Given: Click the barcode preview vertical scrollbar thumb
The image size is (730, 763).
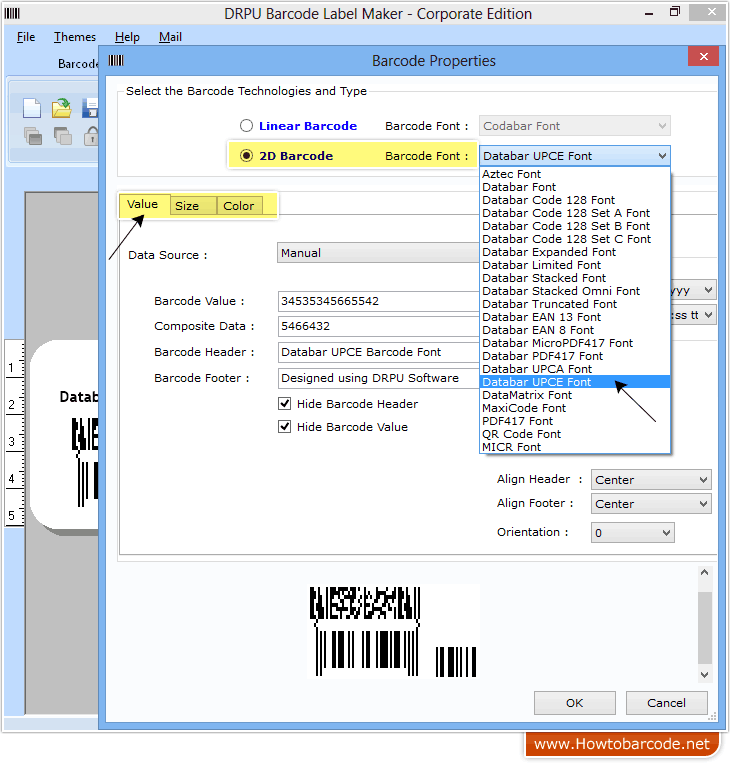Looking at the screenshot, I should [x=704, y=628].
